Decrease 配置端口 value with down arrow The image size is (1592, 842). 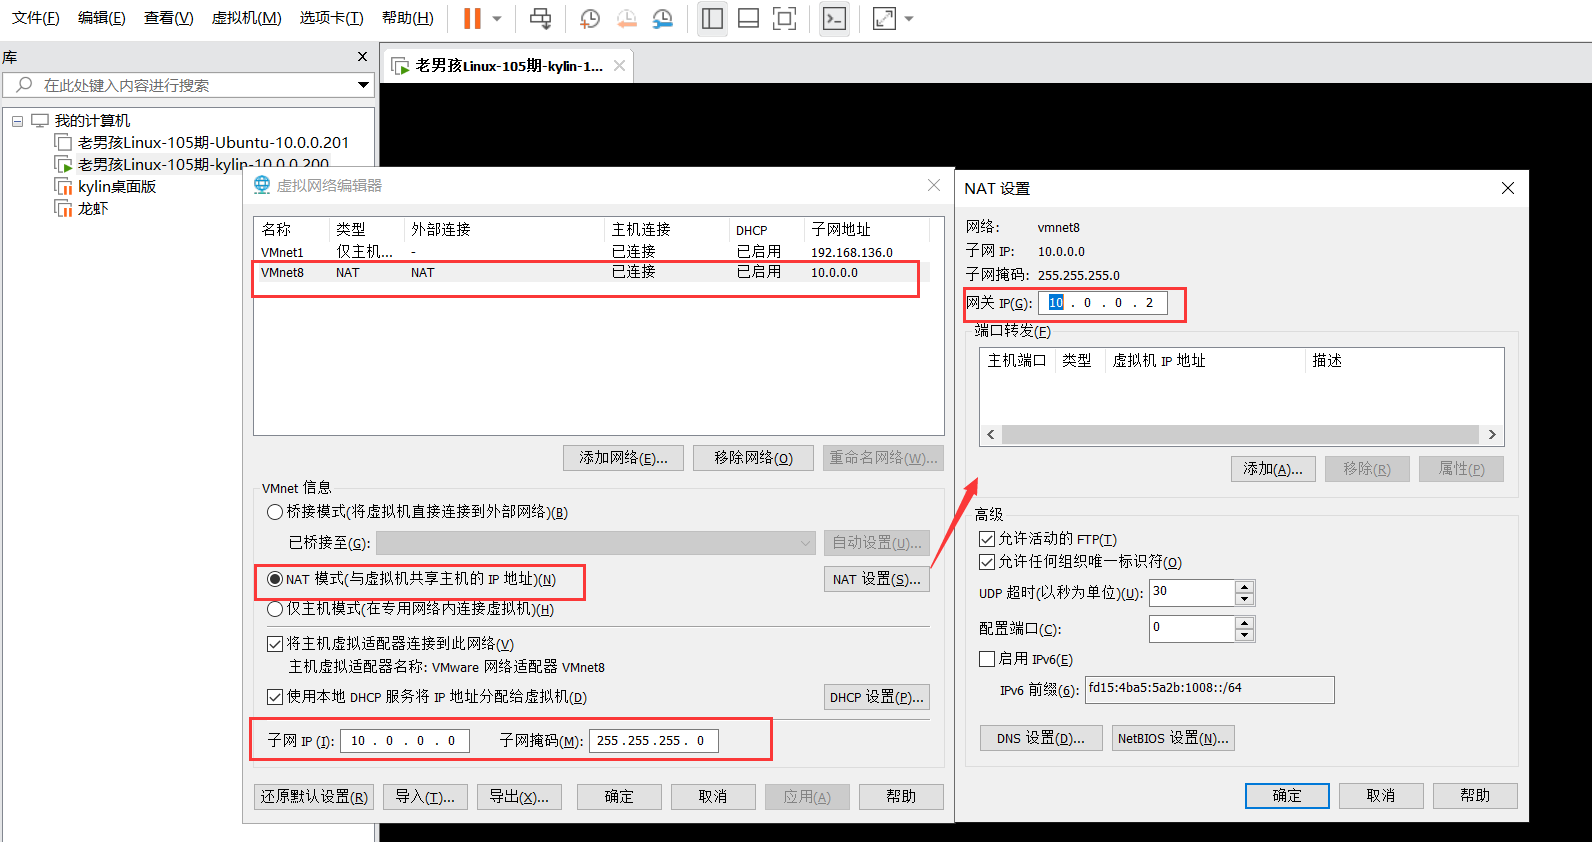(1244, 635)
